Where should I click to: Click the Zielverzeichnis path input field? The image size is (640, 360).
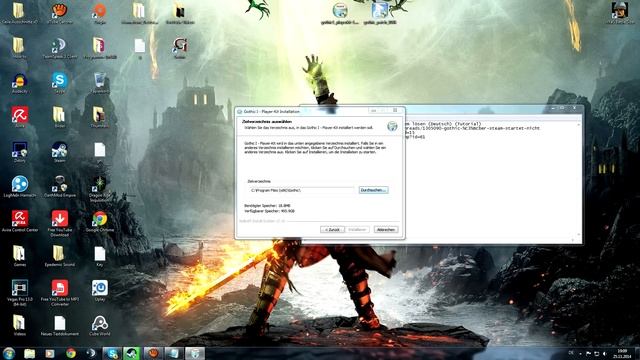[301, 190]
